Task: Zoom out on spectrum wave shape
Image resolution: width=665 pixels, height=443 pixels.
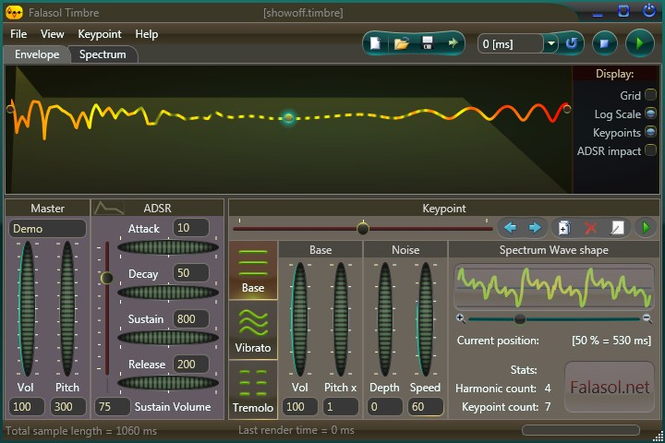Action: (x=647, y=318)
